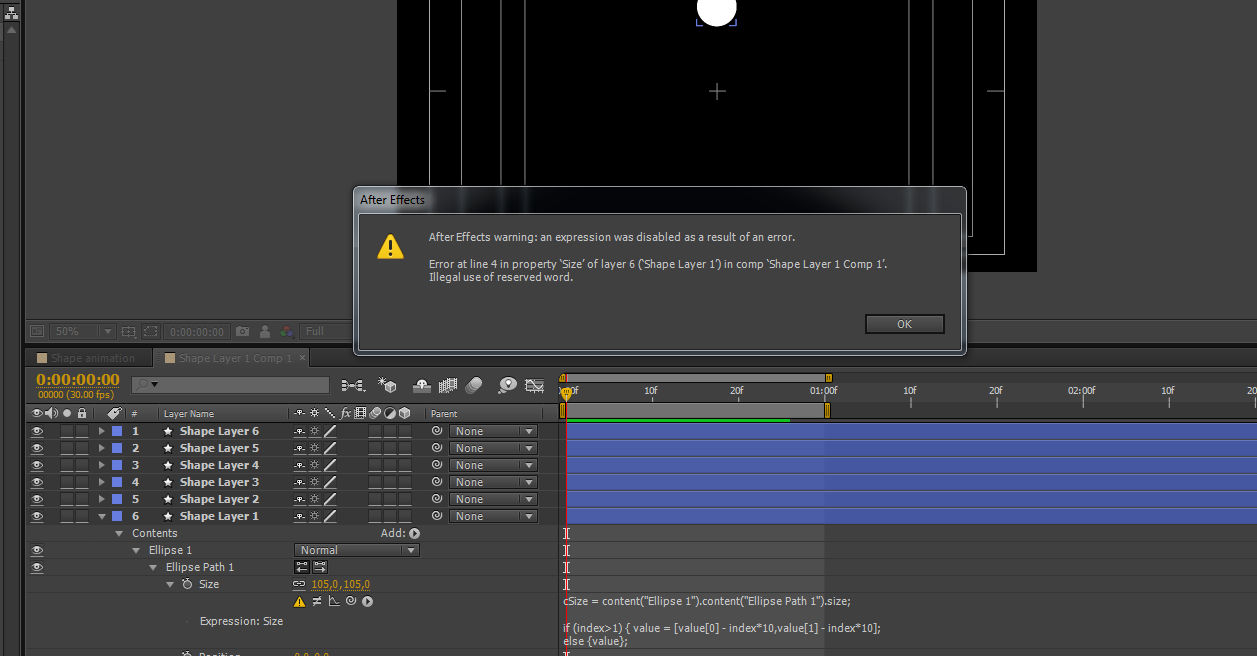Image resolution: width=1257 pixels, height=656 pixels.
Task: Open the 50% magnification dropdown
Action: pyautogui.click(x=84, y=331)
